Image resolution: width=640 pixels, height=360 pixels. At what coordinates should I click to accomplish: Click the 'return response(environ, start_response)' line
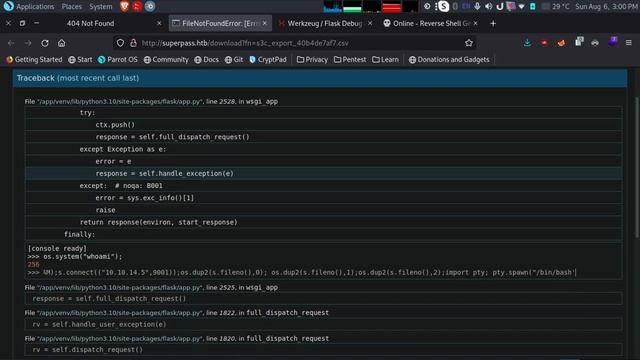[324, 222]
